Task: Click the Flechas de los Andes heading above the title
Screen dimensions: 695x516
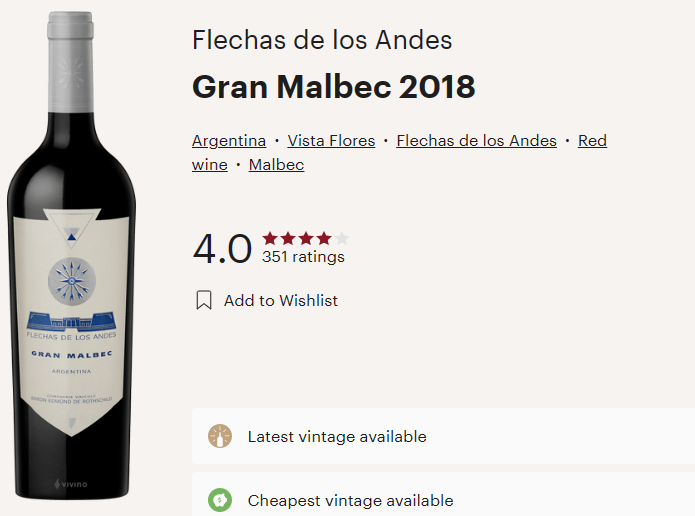Action: (322, 39)
